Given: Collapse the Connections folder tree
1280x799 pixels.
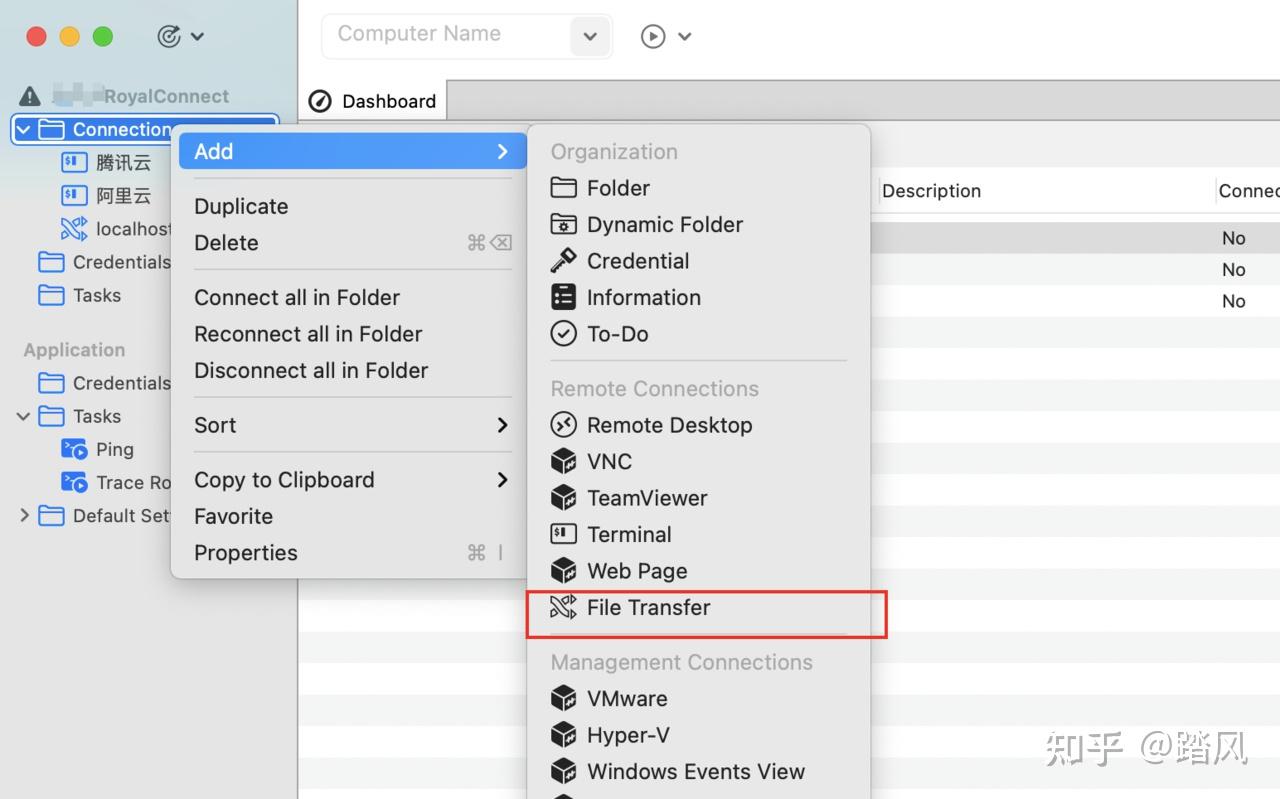Looking at the screenshot, I should (24, 129).
